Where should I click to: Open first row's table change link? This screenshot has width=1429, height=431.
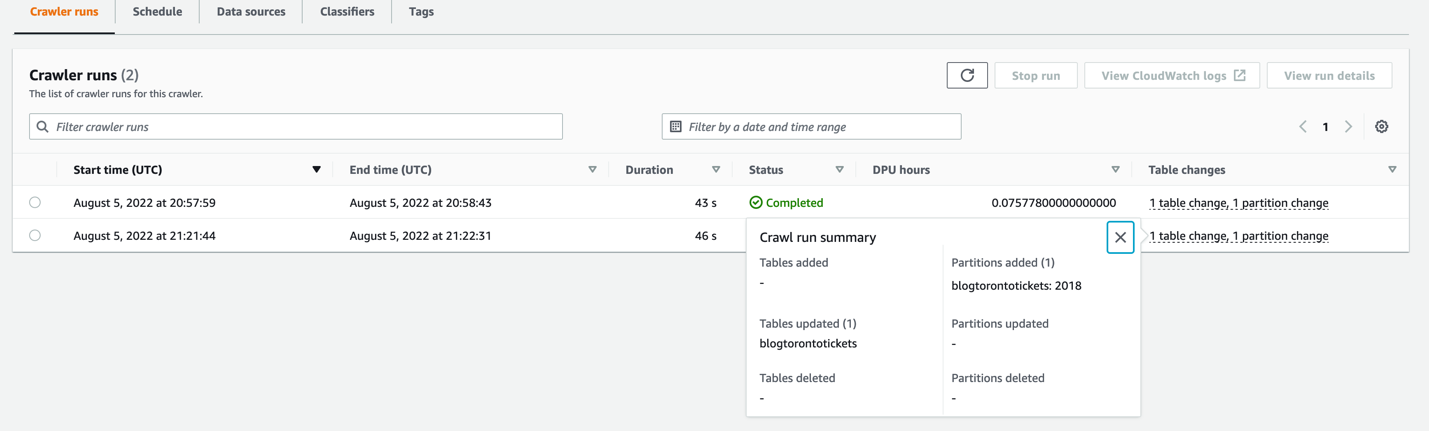[1238, 203]
